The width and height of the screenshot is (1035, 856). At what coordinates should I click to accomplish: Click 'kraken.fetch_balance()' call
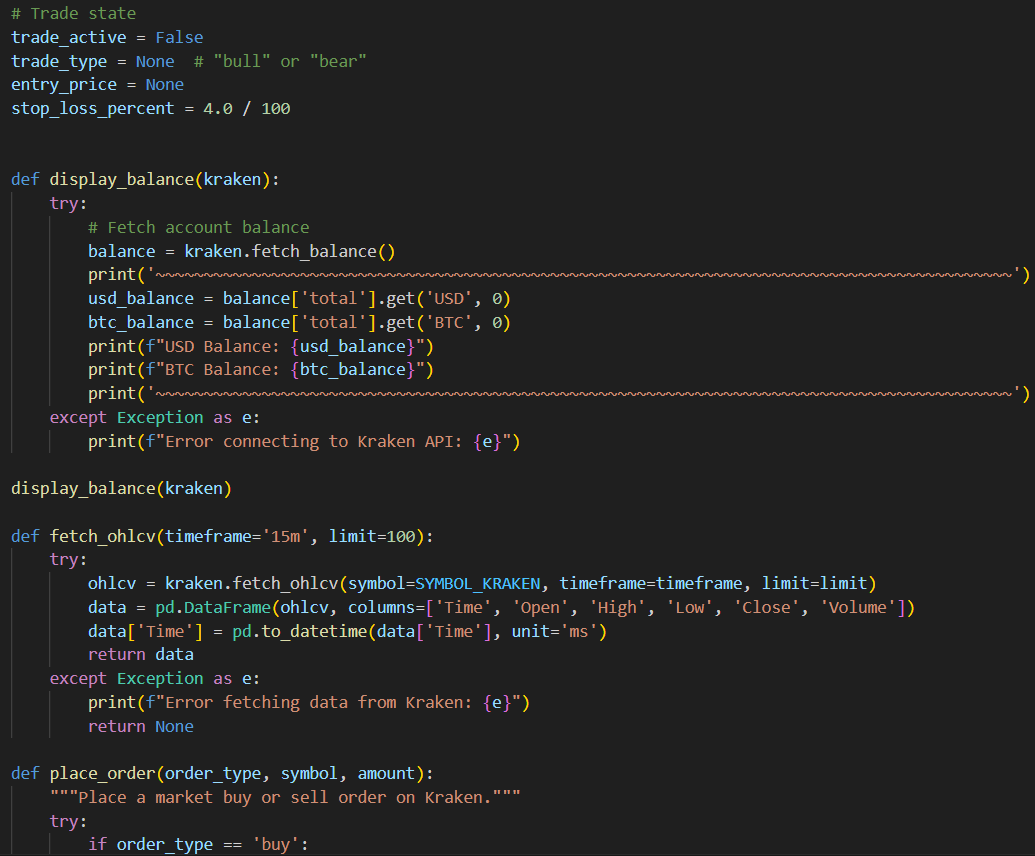(290, 251)
